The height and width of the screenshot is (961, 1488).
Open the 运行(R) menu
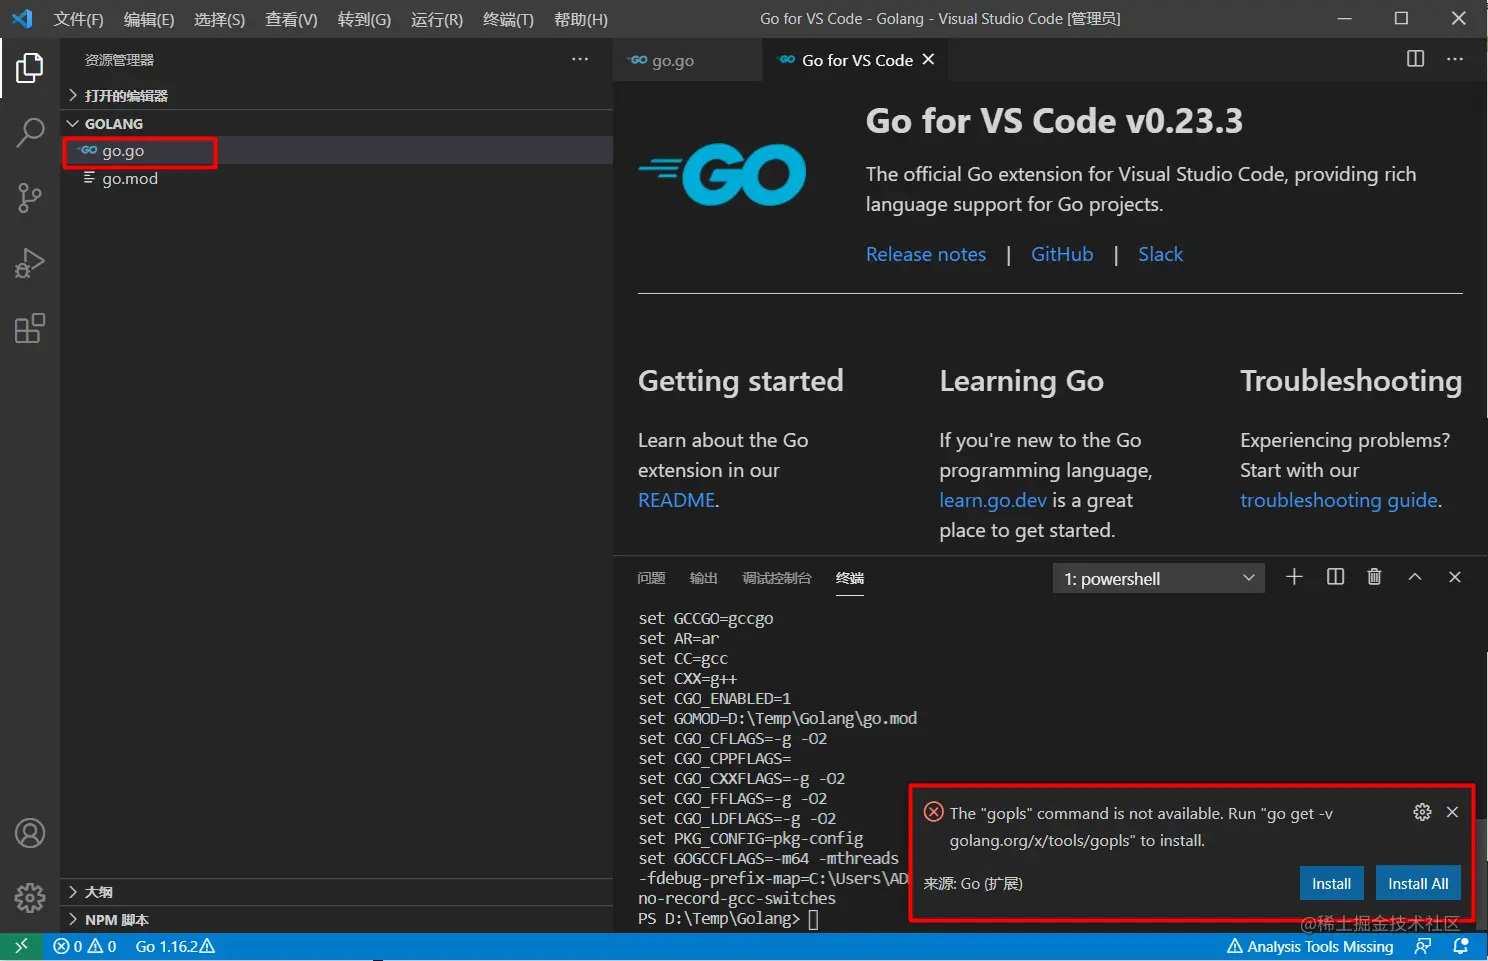click(437, 20)
